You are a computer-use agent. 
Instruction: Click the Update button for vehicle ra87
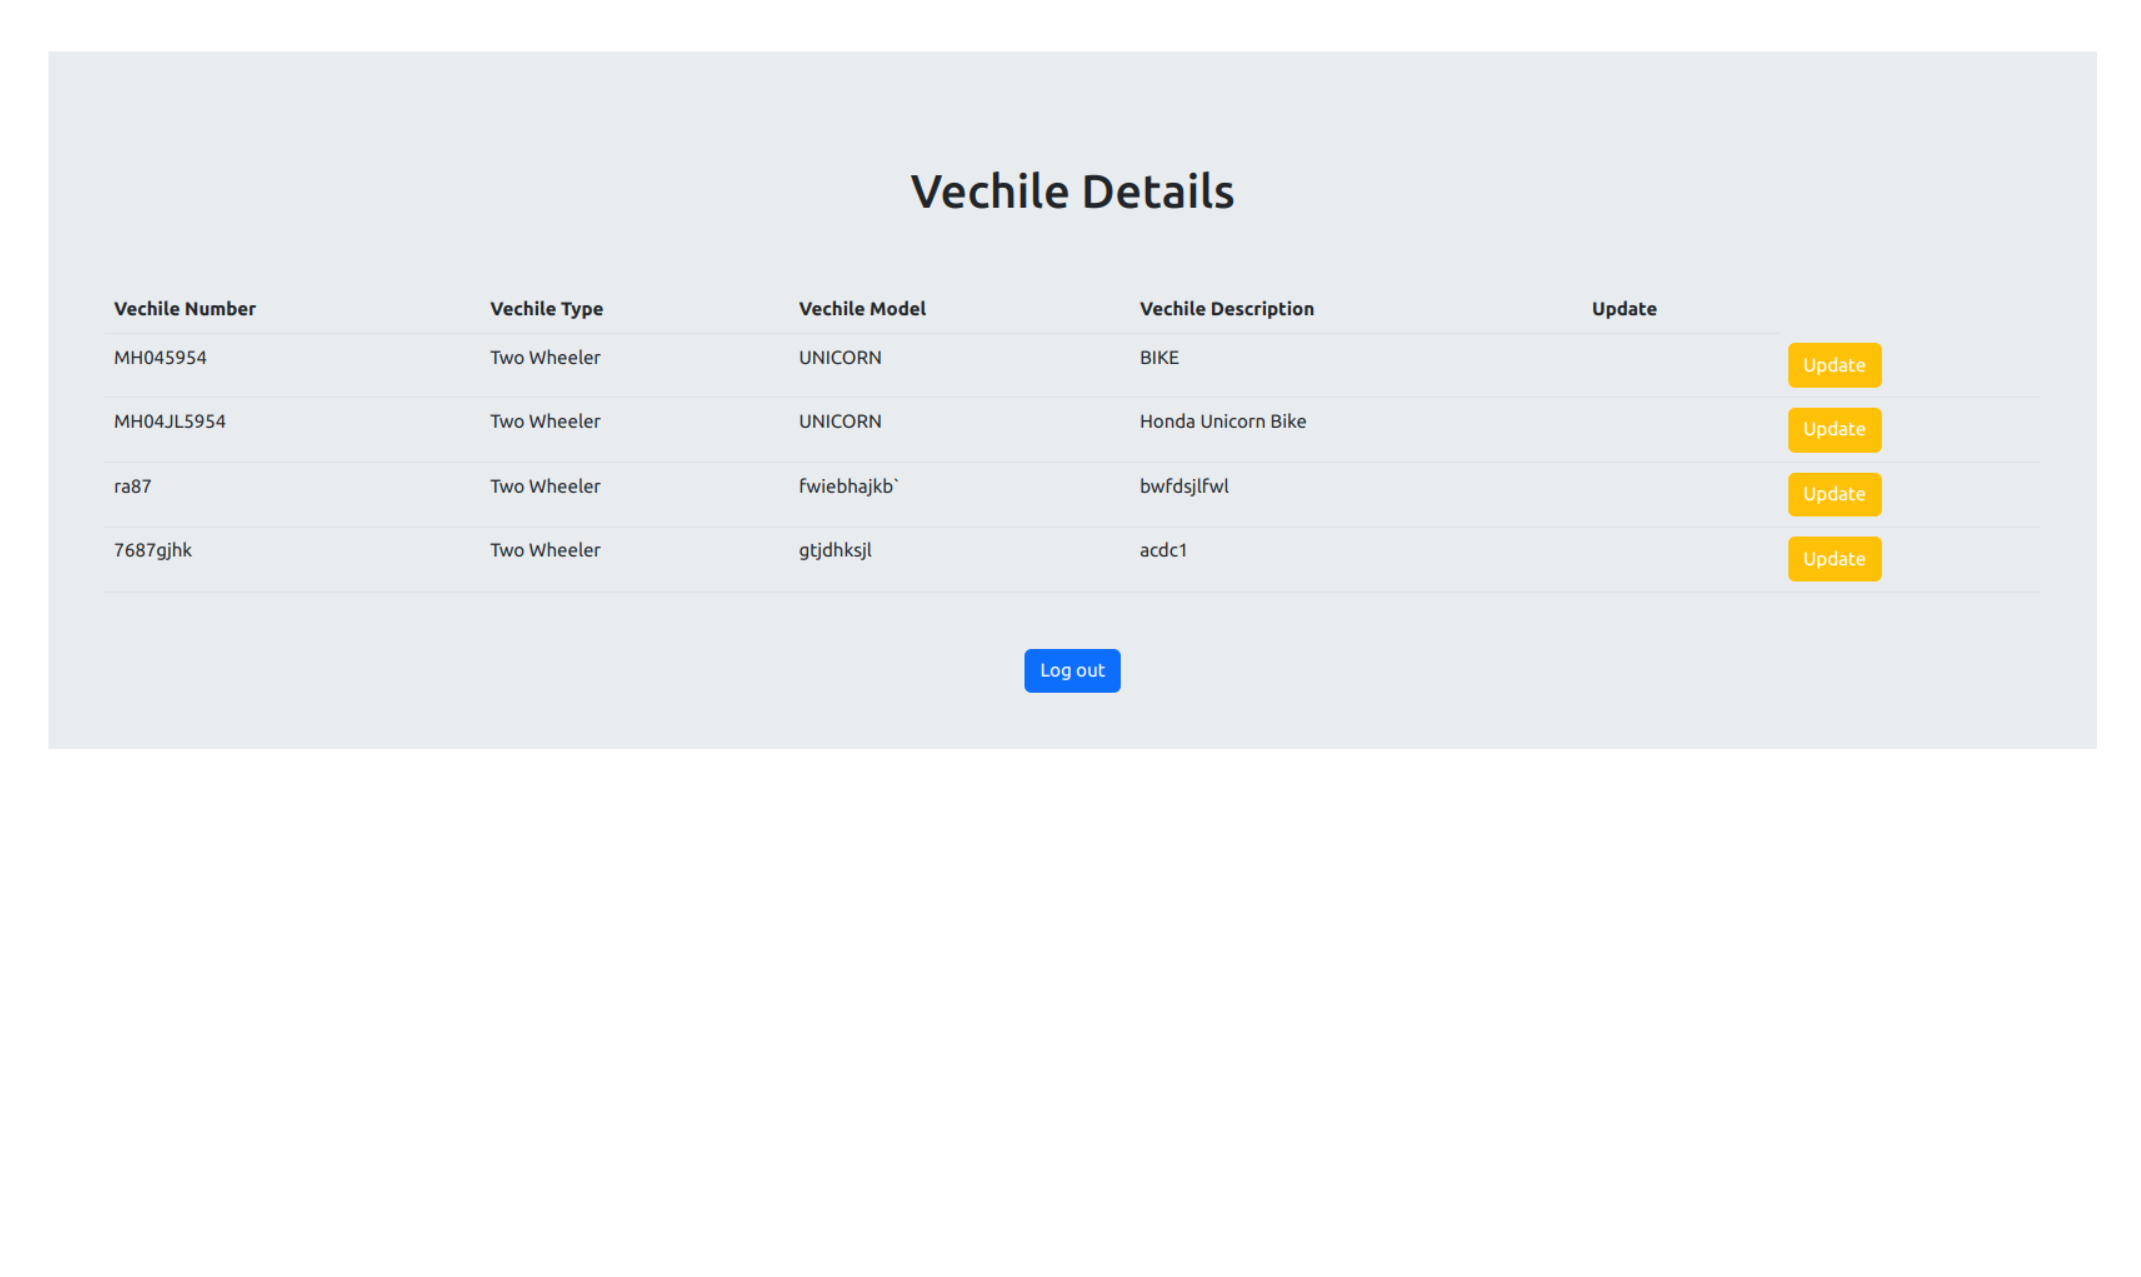(x=1833, y=494)
